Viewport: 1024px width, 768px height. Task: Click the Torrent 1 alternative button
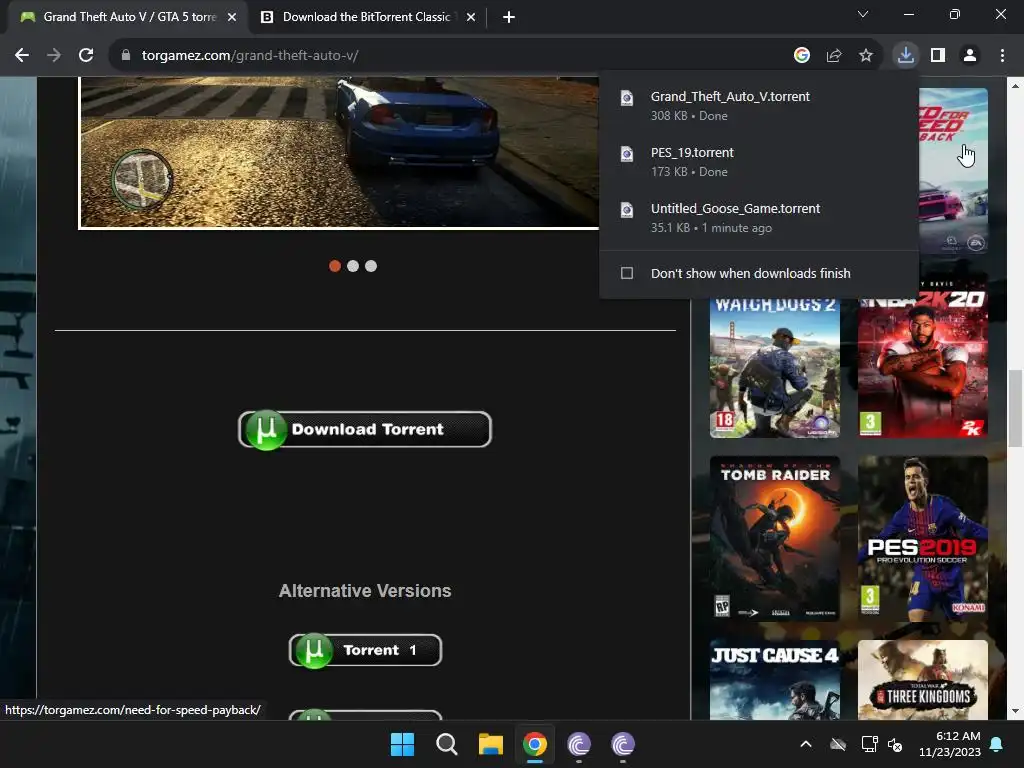pyautogui.click(x=365, y=650)
